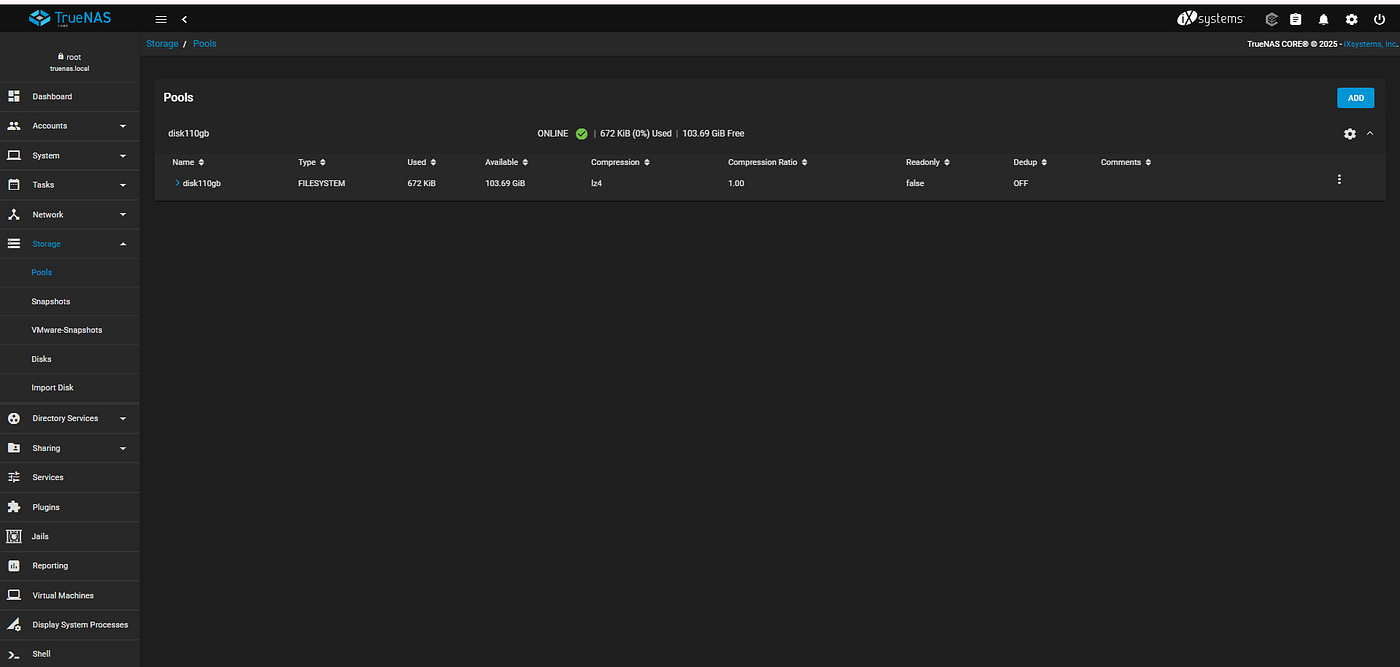
Task: Click the ADD pool button
Action: click(1355, 98)
